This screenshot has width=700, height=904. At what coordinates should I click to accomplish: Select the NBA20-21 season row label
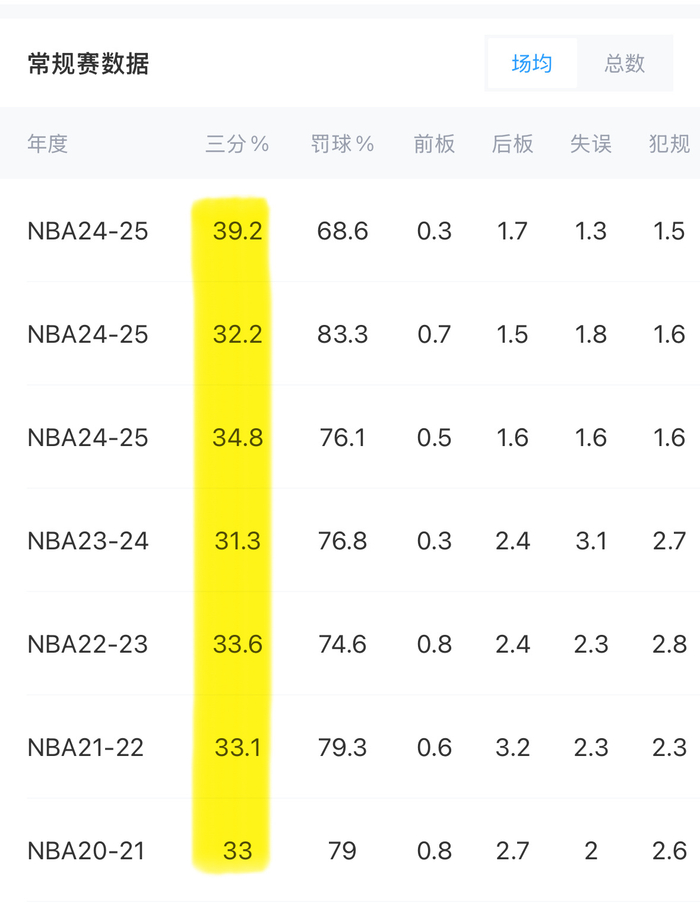point(86,851)
